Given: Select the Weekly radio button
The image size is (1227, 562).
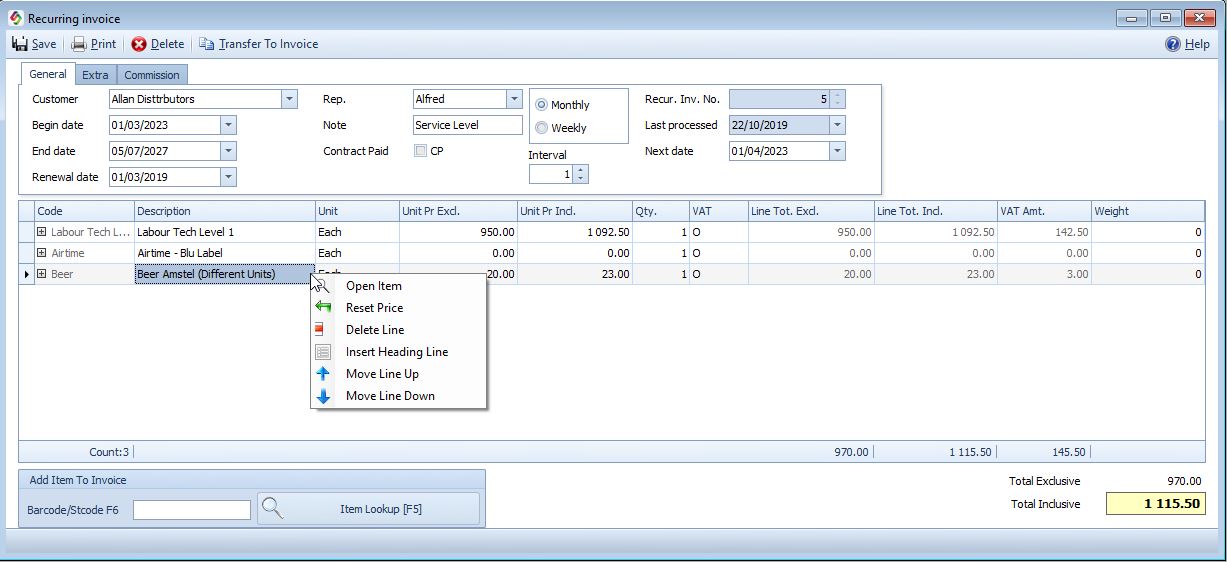Looking at the screenshot, I should (x=542, y=128).
